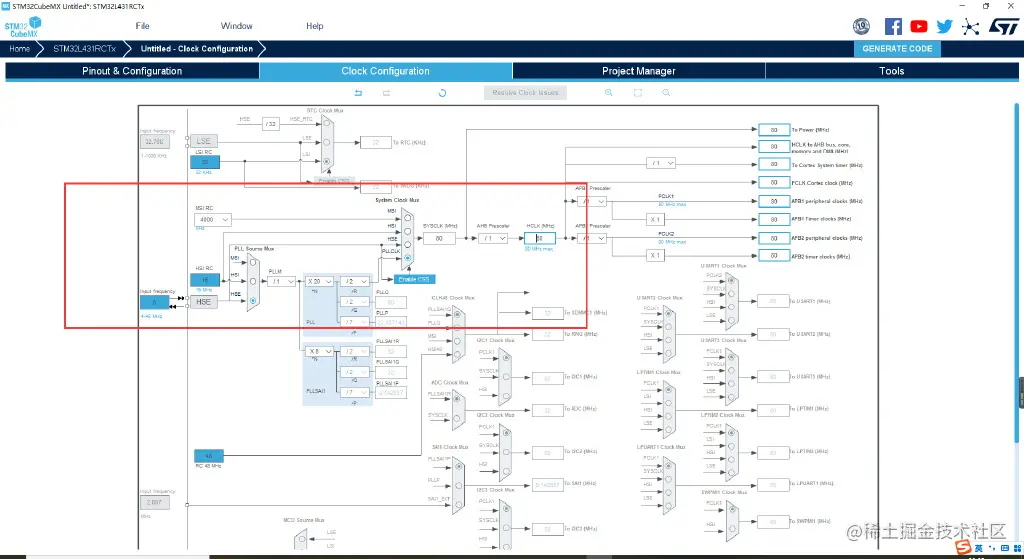Select HSE in the System Clock Mux
Image resolution: width=1024 pixels, height=559 pixels.
pyautogui.click(x=408, y=245)
